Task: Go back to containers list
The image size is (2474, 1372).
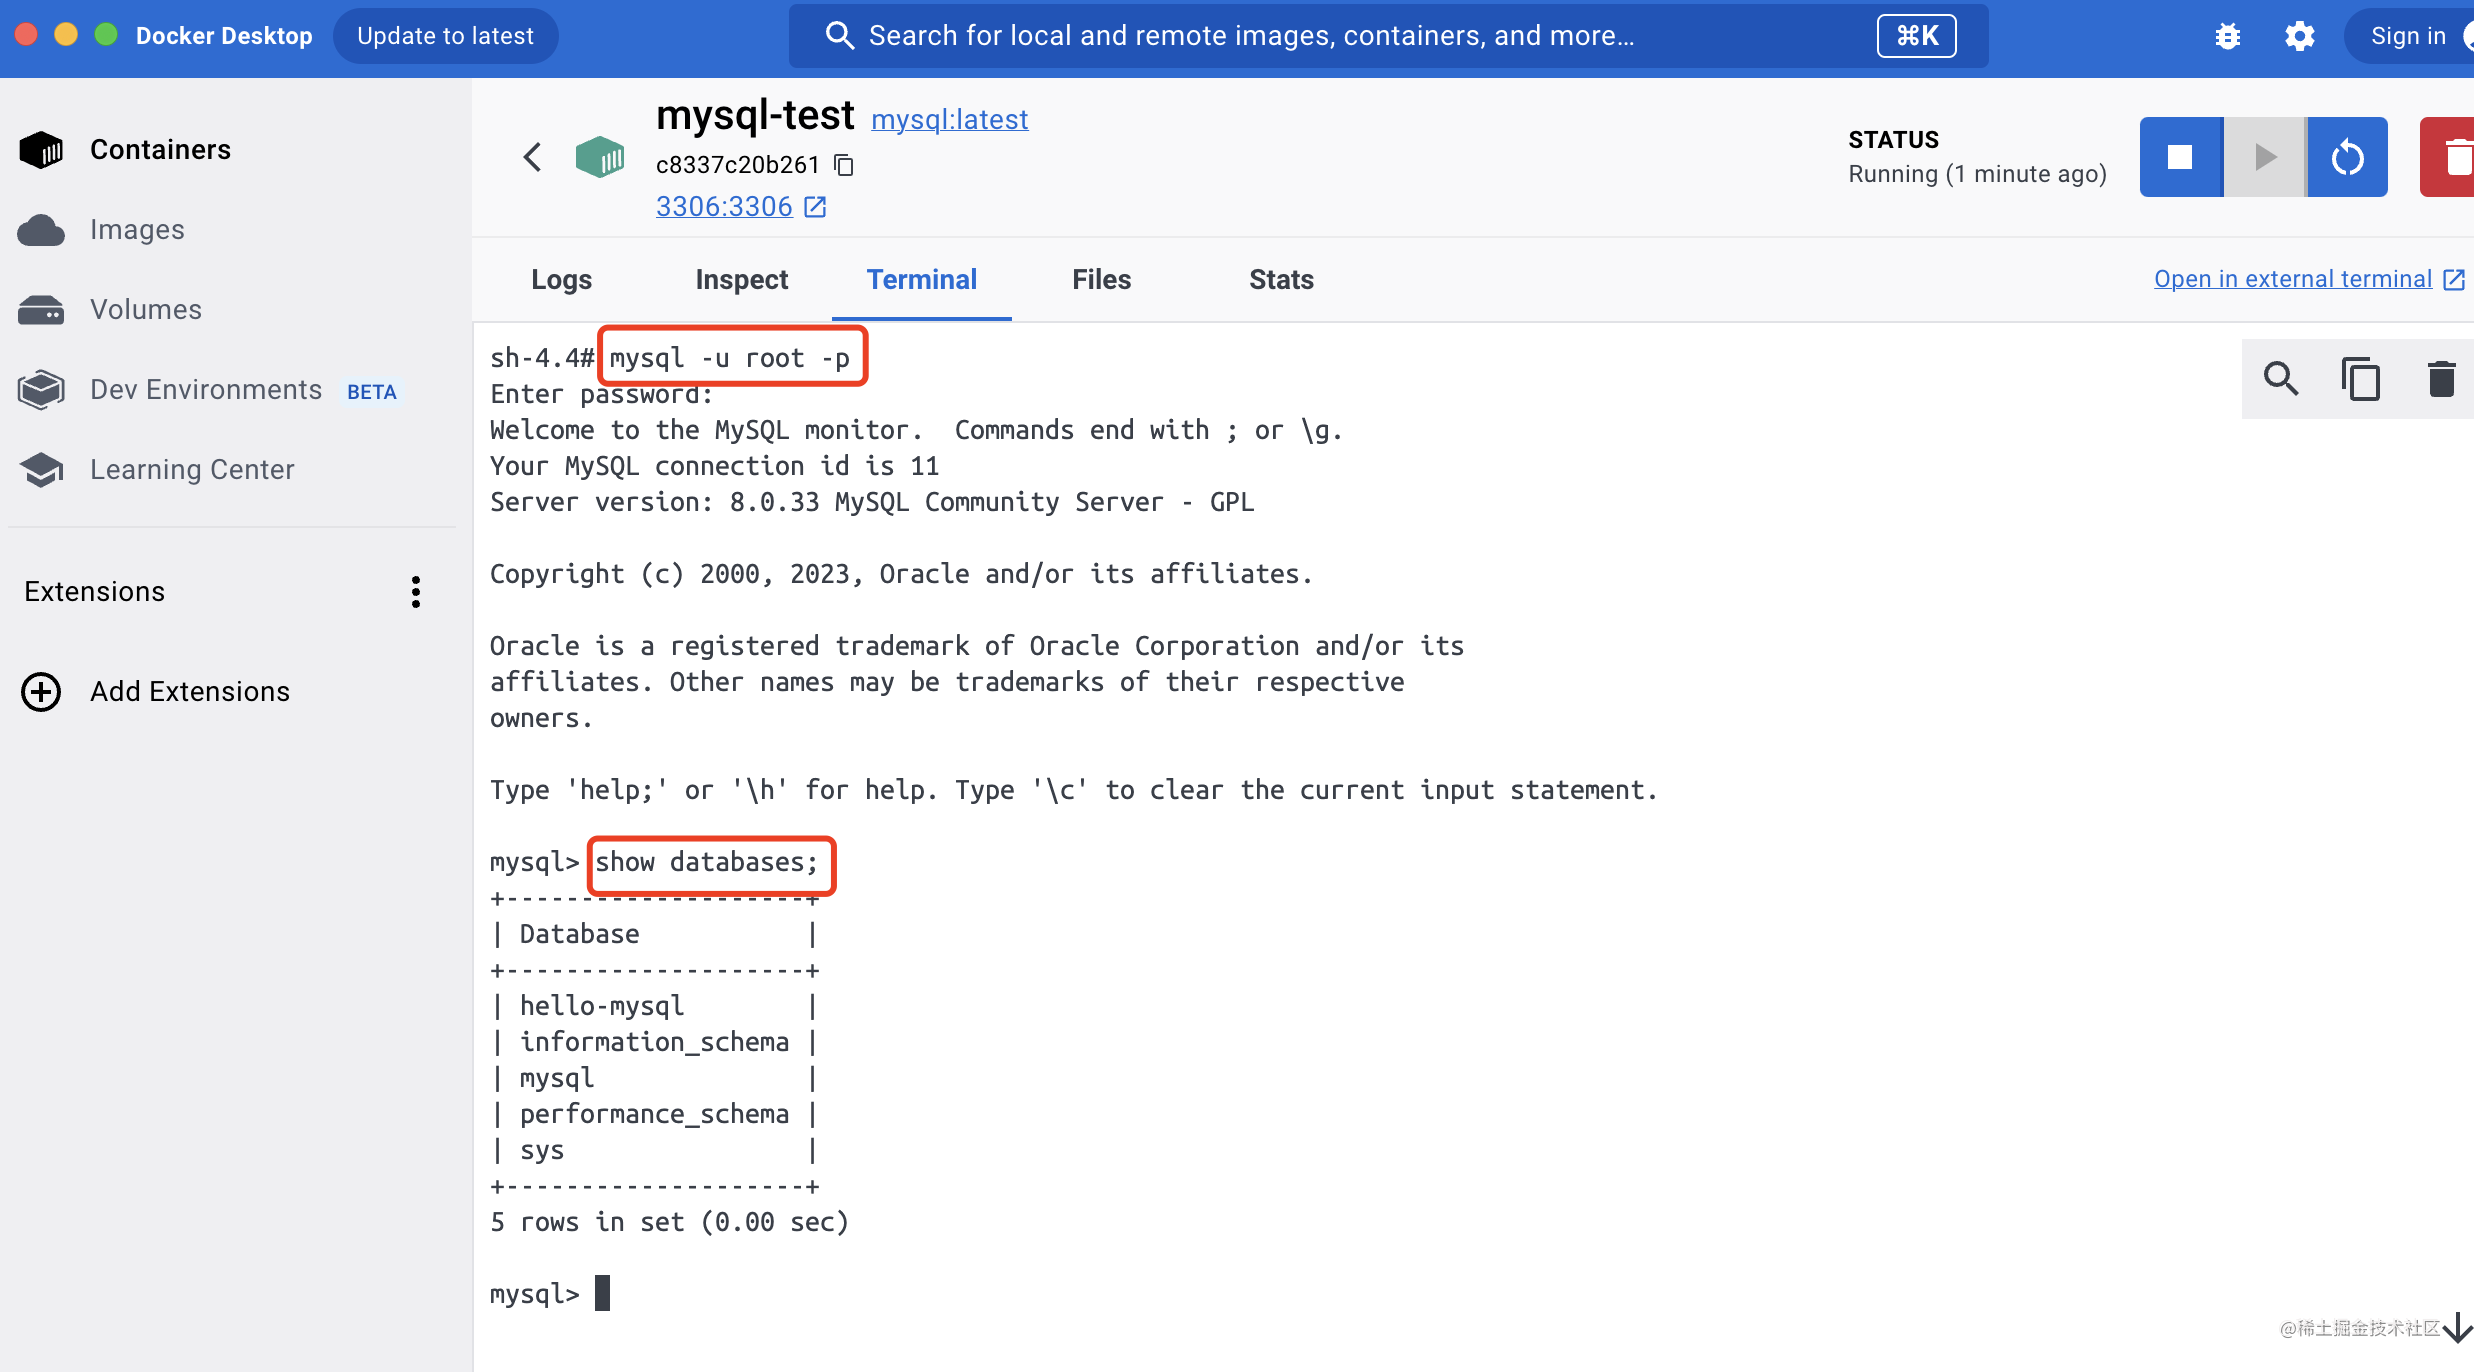Action: pyautogui.click(x=533, y=157)
